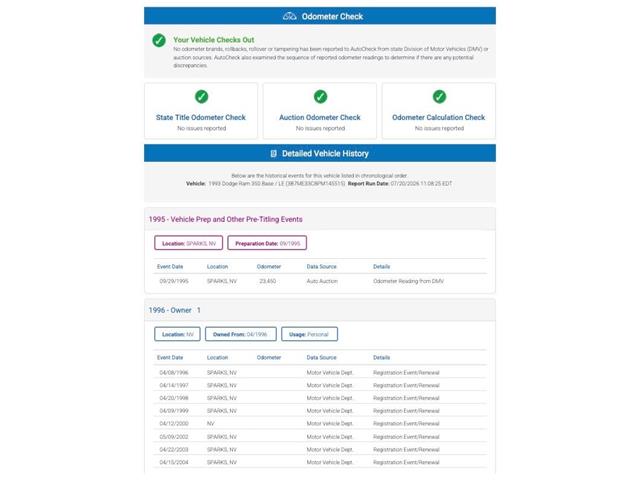
Task: Click the Usage: Personal badge
Action: pos(309,334)
